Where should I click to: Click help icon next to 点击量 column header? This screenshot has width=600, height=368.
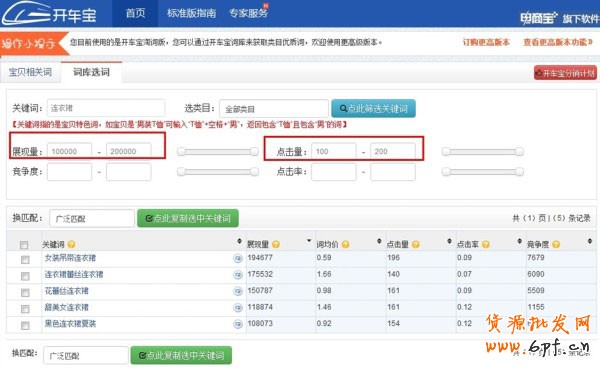click(416, 244)
